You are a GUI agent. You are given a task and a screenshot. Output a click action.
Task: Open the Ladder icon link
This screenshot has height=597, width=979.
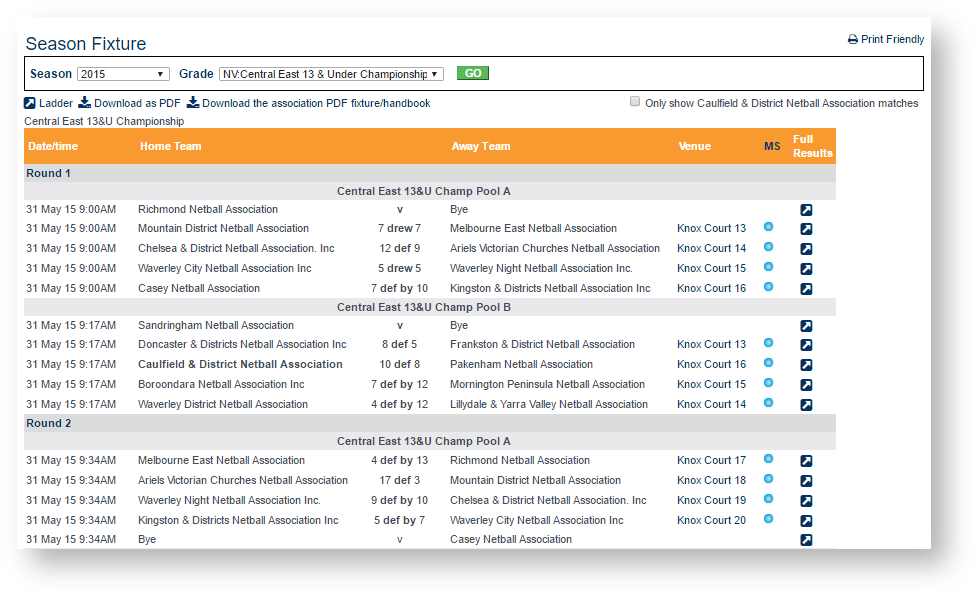pos(29,103)
